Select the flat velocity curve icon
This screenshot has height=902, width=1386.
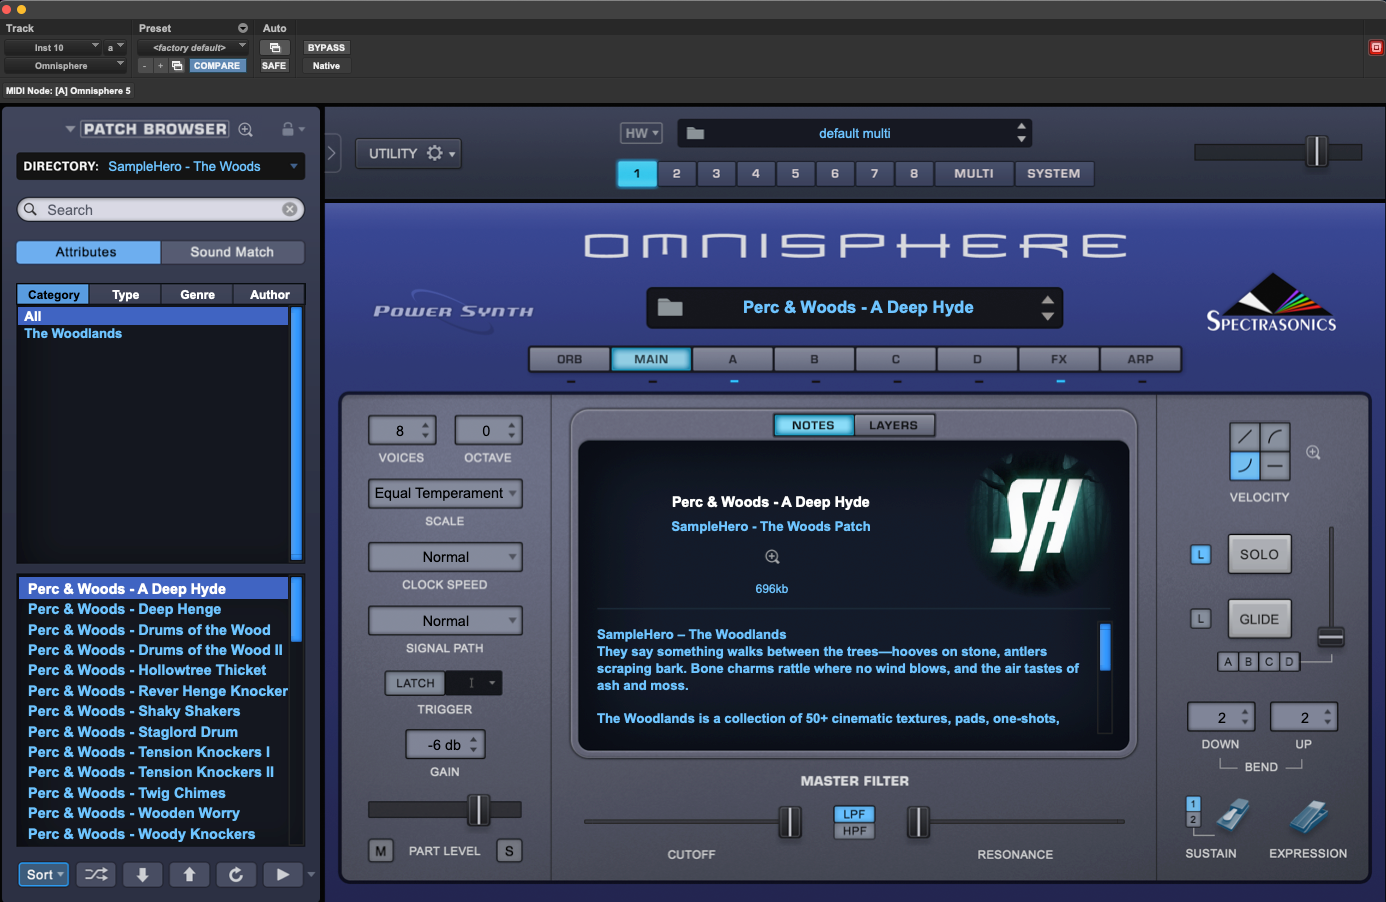pos(1275,465)
